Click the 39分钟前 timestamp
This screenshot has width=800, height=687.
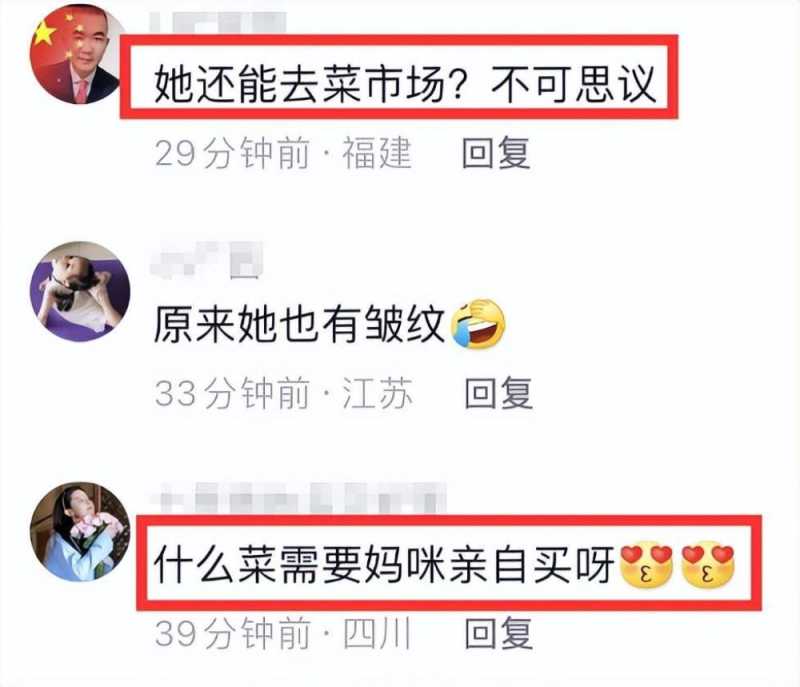pyautogui.click(x=232, y=633)
